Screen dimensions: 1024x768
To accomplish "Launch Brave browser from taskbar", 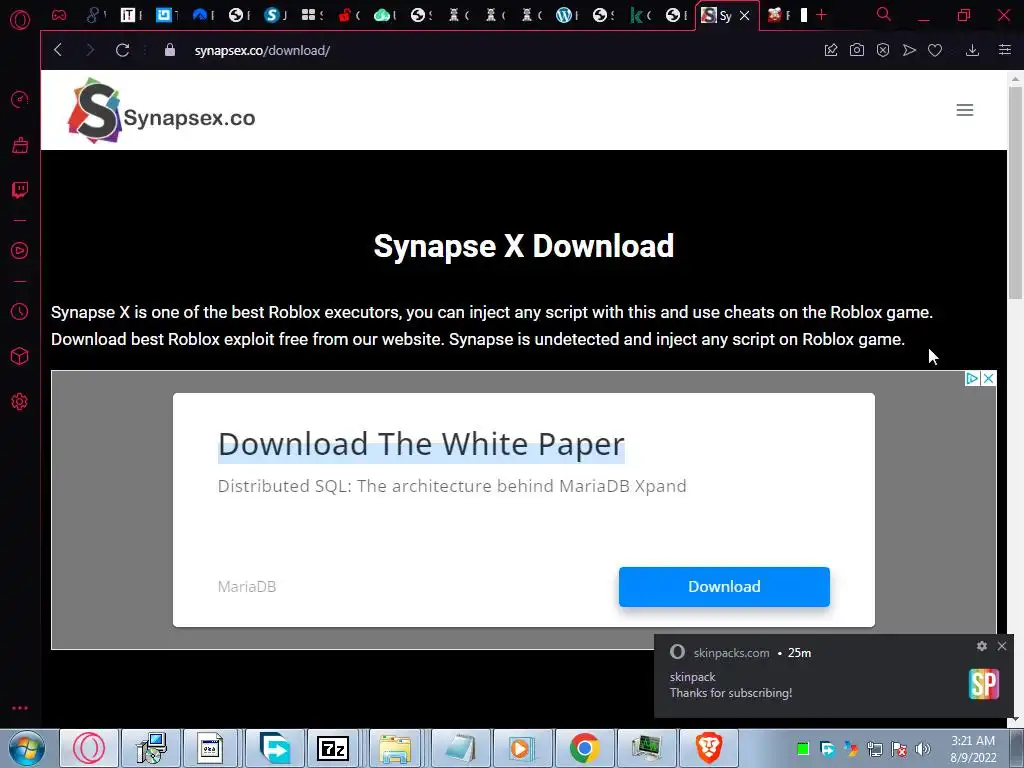I will 709,748.
